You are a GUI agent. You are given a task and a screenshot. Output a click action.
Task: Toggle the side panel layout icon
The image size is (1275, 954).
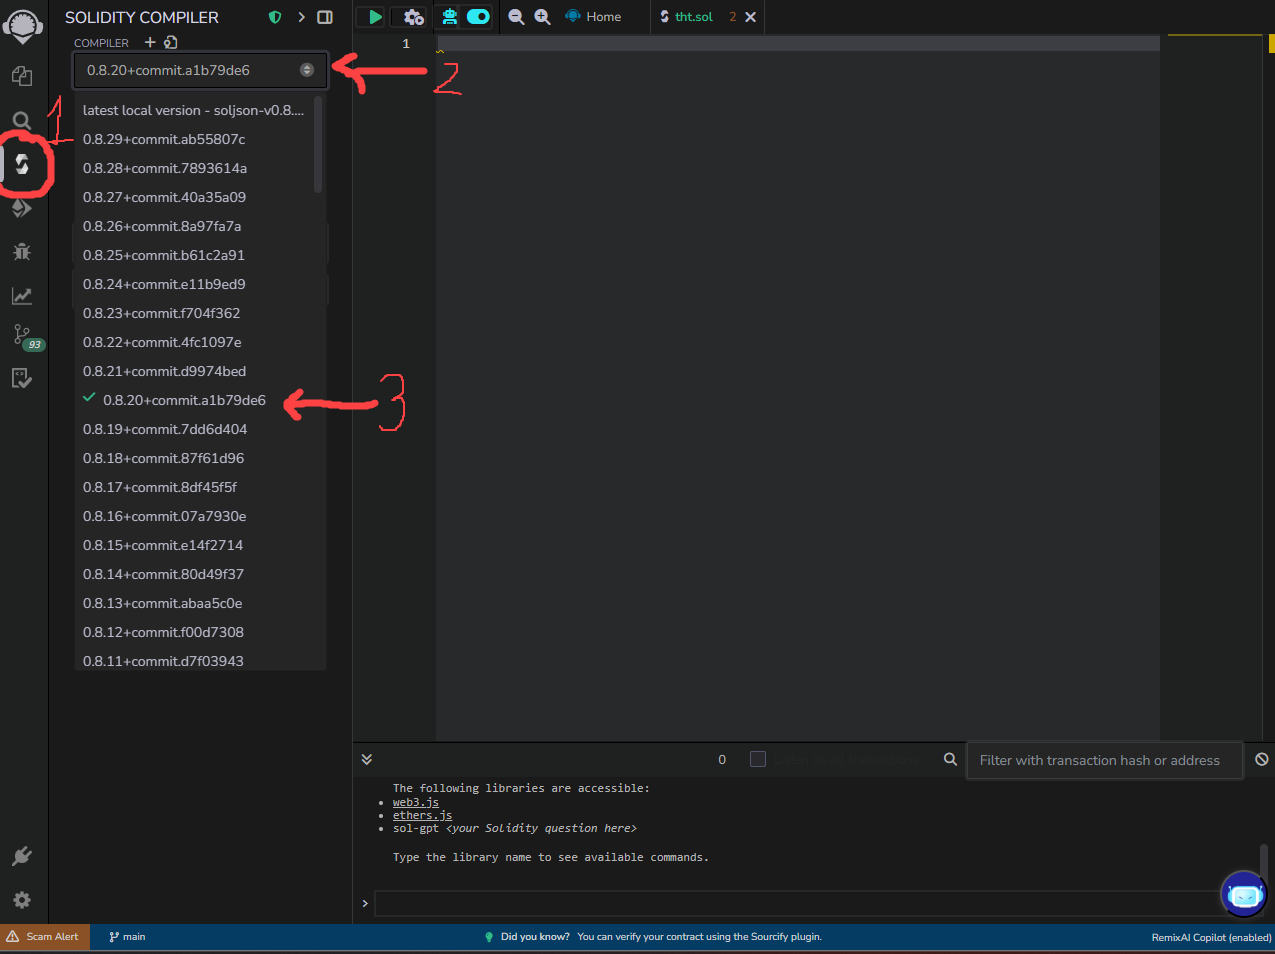pyautogui.click(x=325, y=17)
